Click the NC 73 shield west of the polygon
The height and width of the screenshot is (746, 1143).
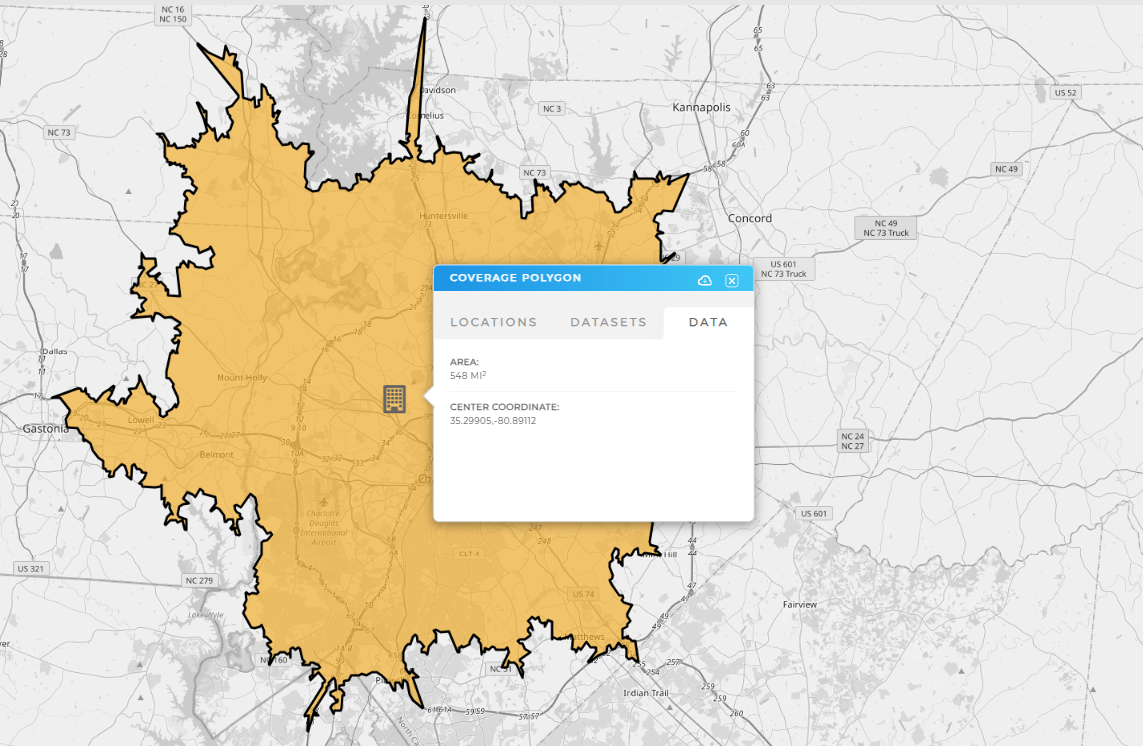(x=59, y=133)
